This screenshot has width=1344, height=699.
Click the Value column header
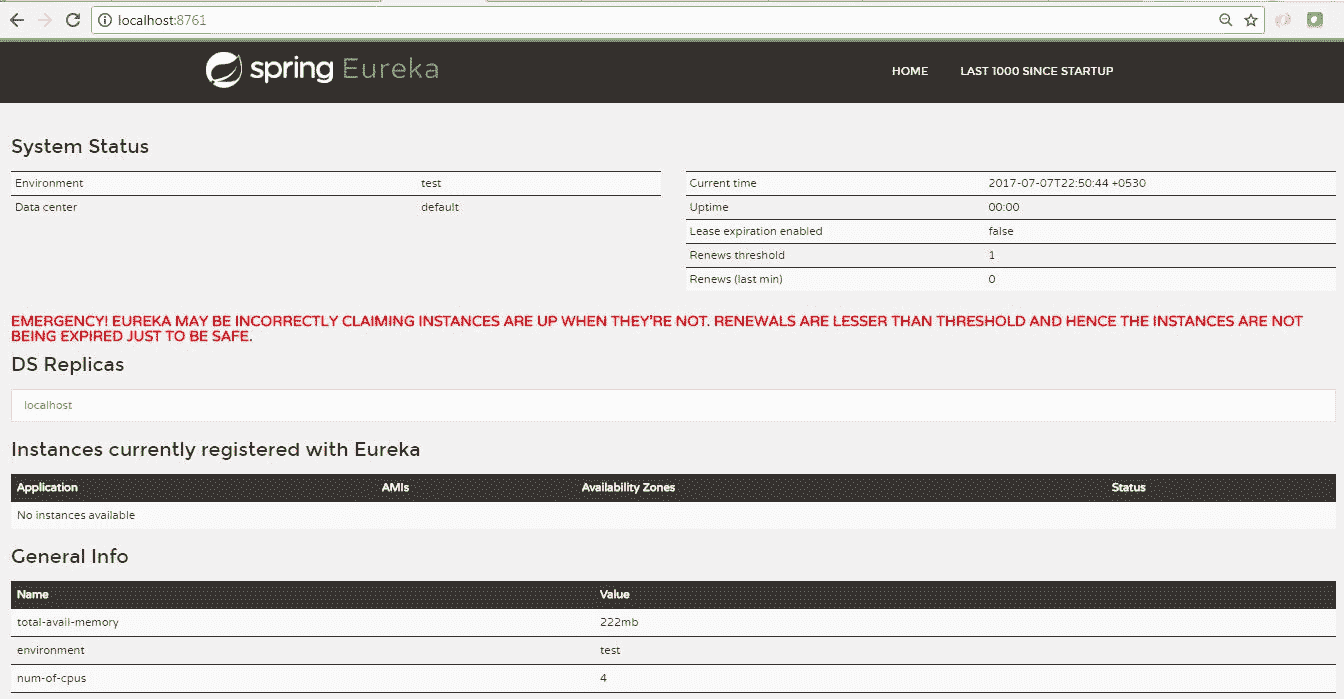(614, 594)
